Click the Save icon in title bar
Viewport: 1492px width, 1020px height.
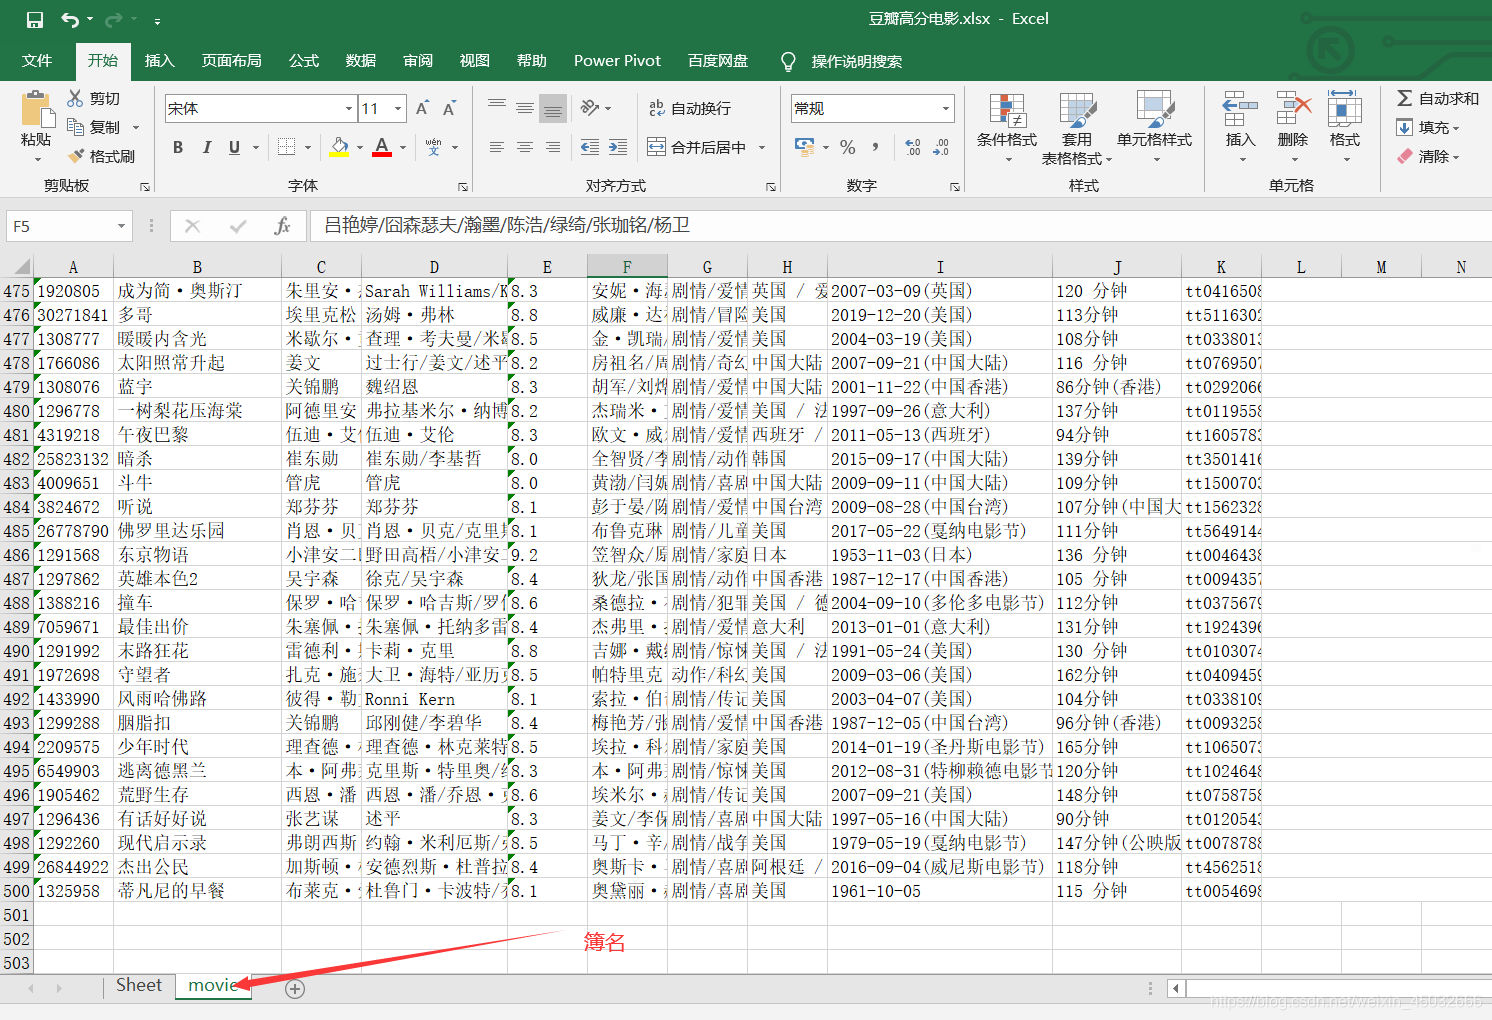35,20
